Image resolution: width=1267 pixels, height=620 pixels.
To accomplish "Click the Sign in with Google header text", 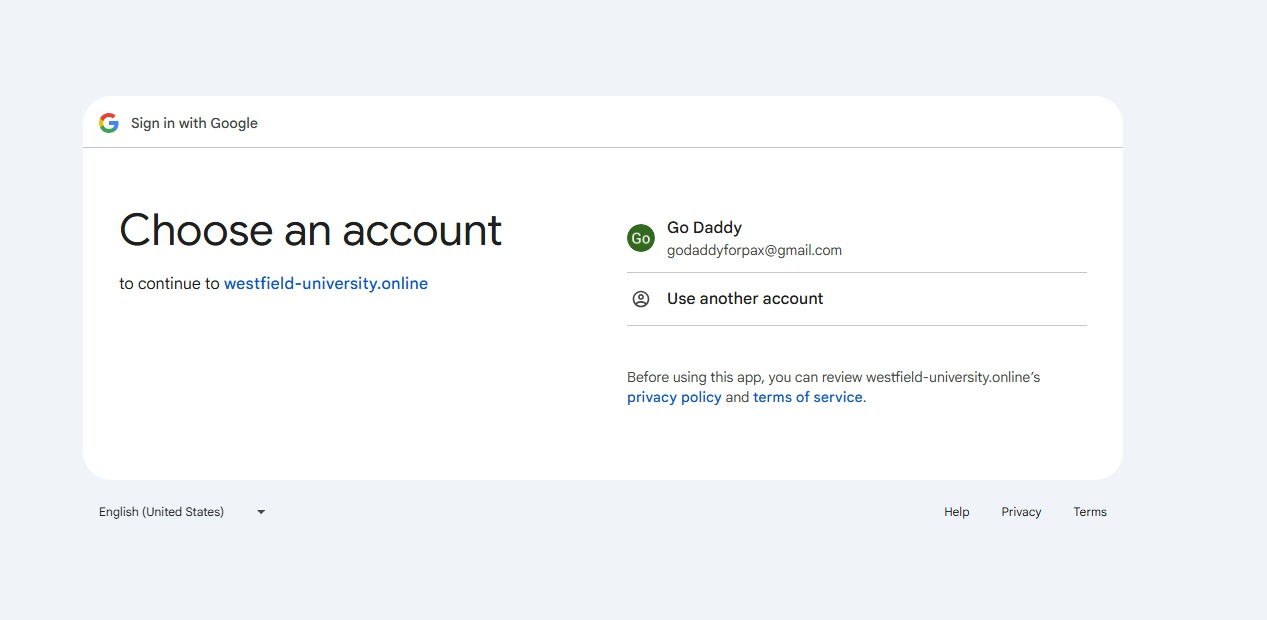I will click(x=193, y=123).
